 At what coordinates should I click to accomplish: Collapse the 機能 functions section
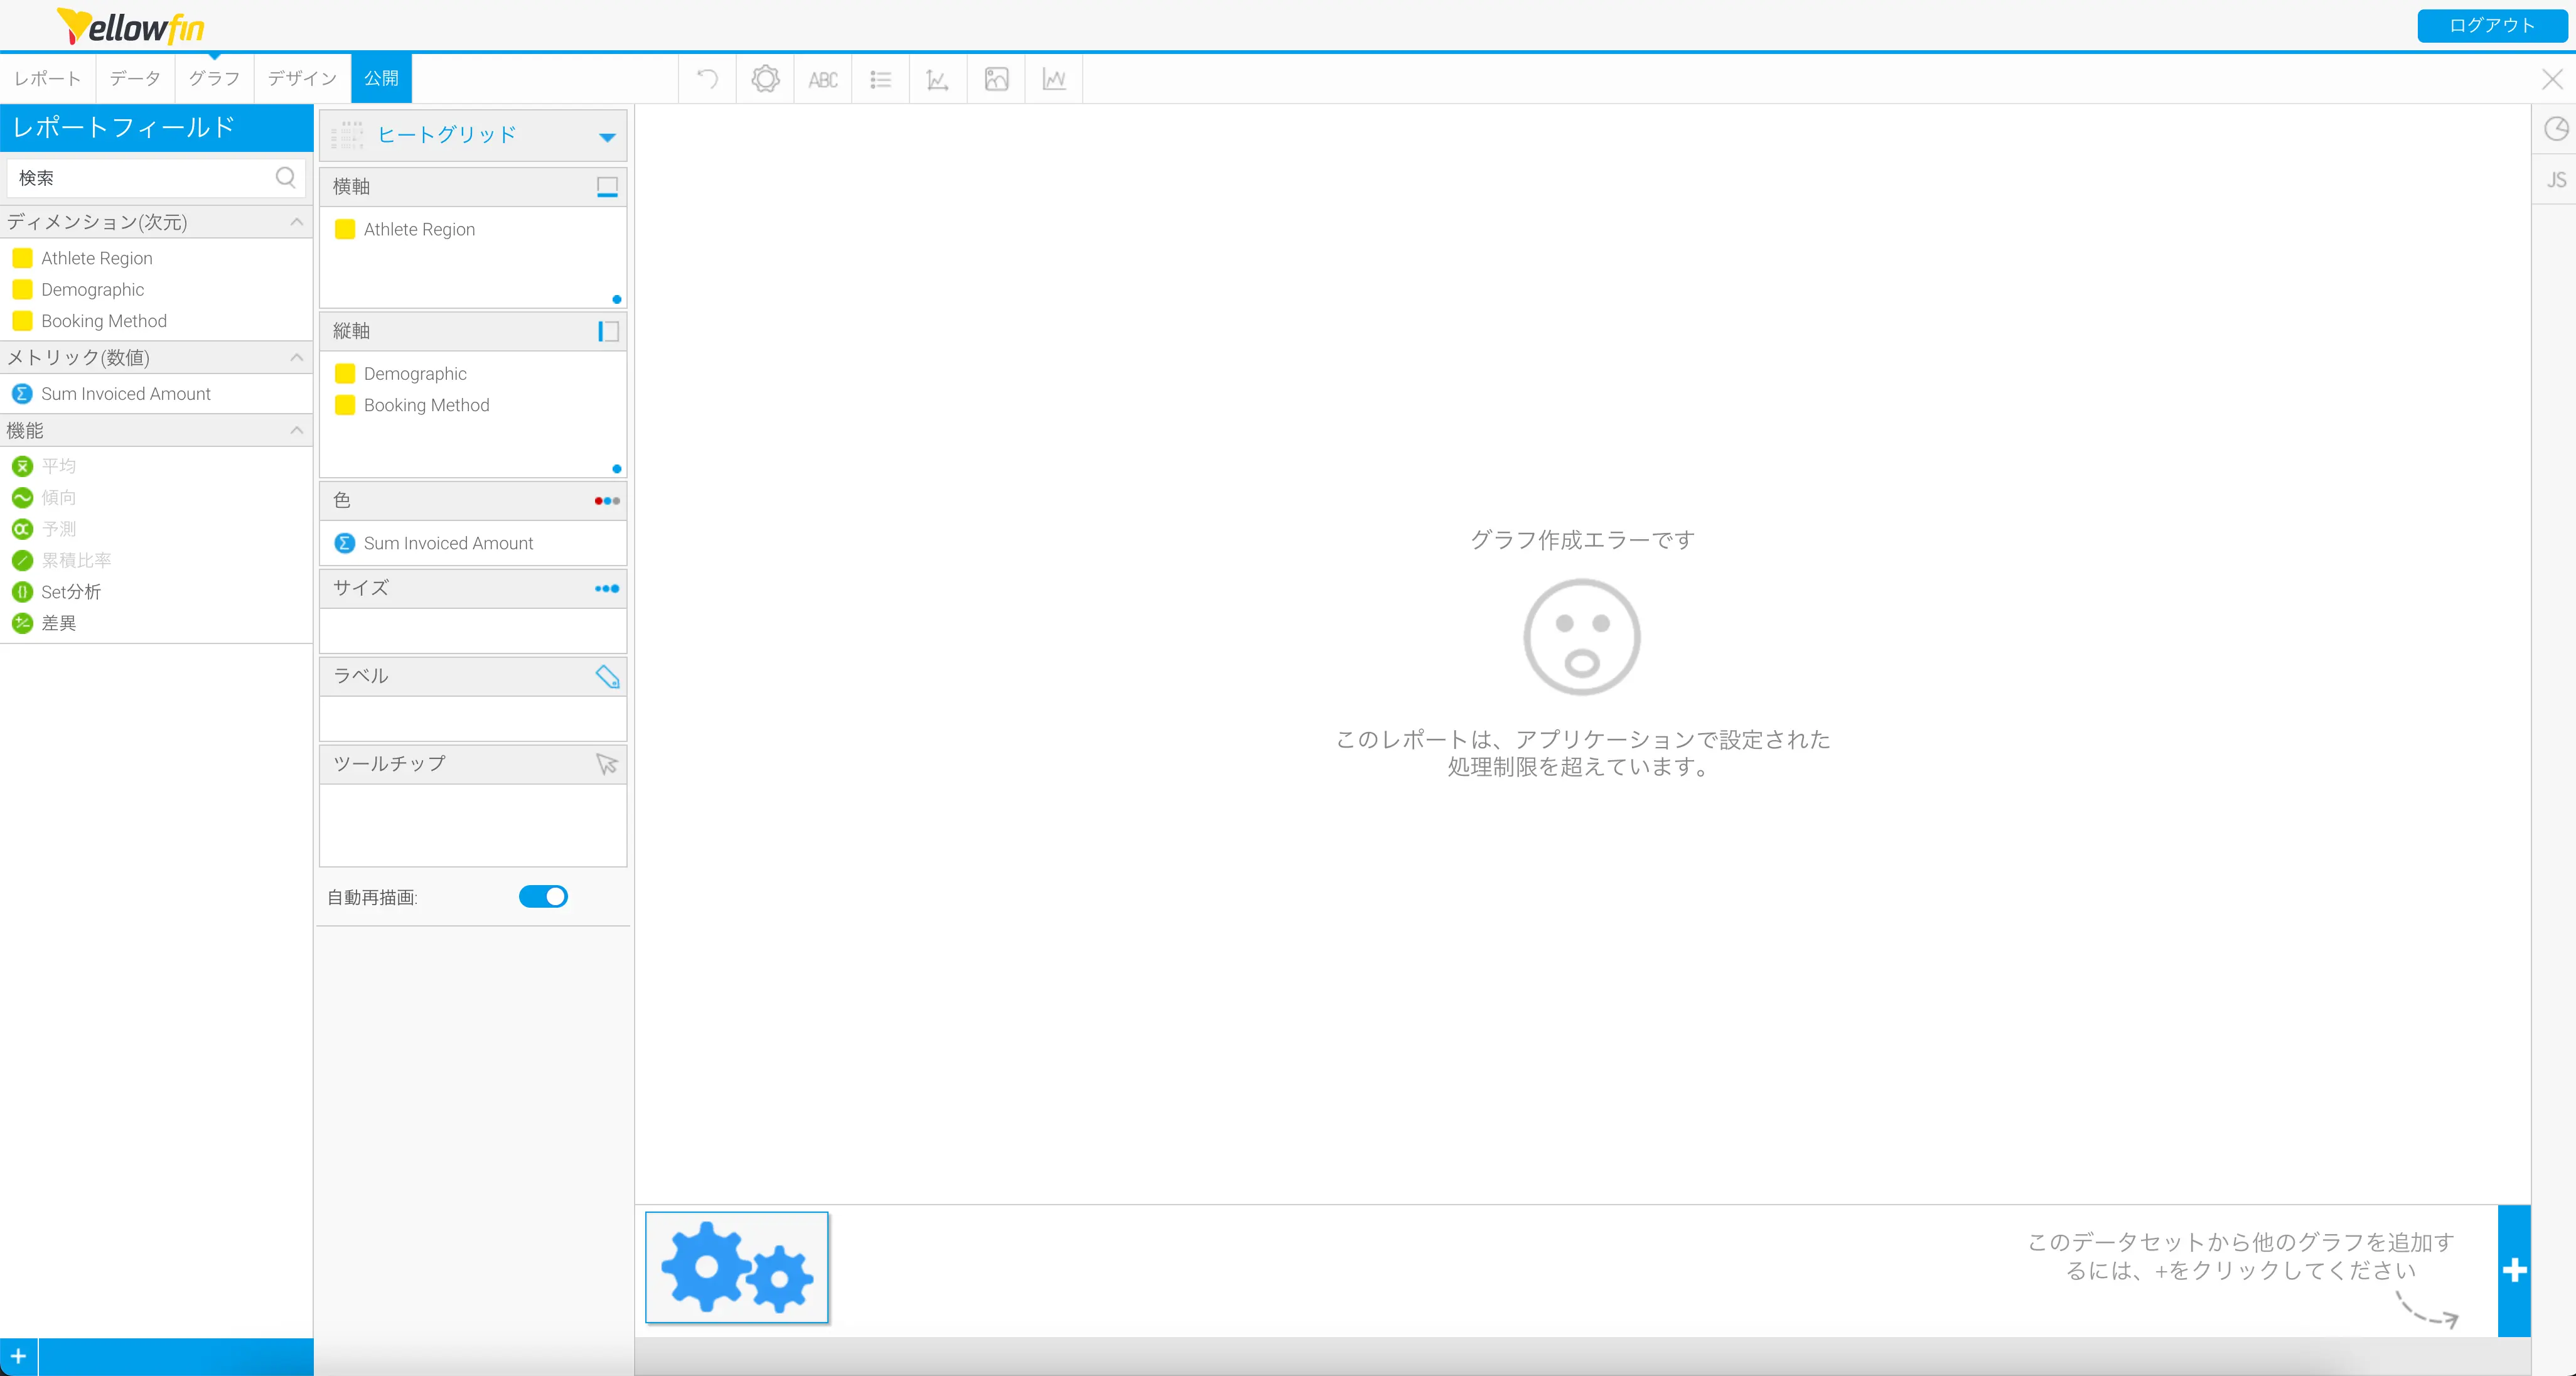click(296, 430)
